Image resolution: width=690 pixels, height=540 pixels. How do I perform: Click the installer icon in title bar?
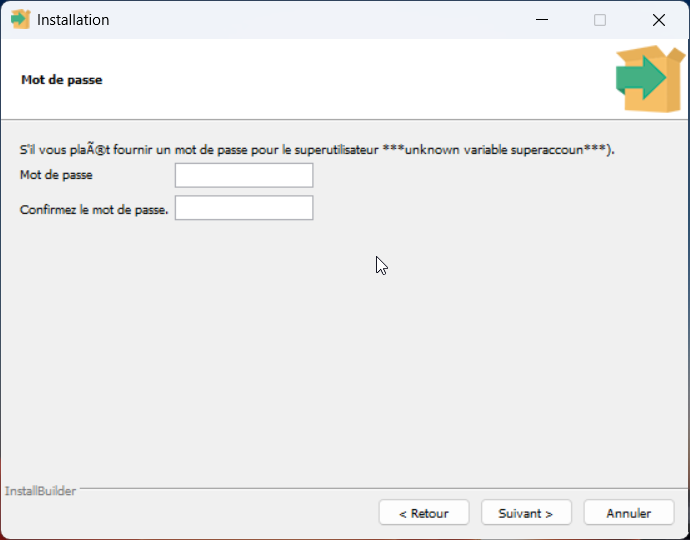20,20
